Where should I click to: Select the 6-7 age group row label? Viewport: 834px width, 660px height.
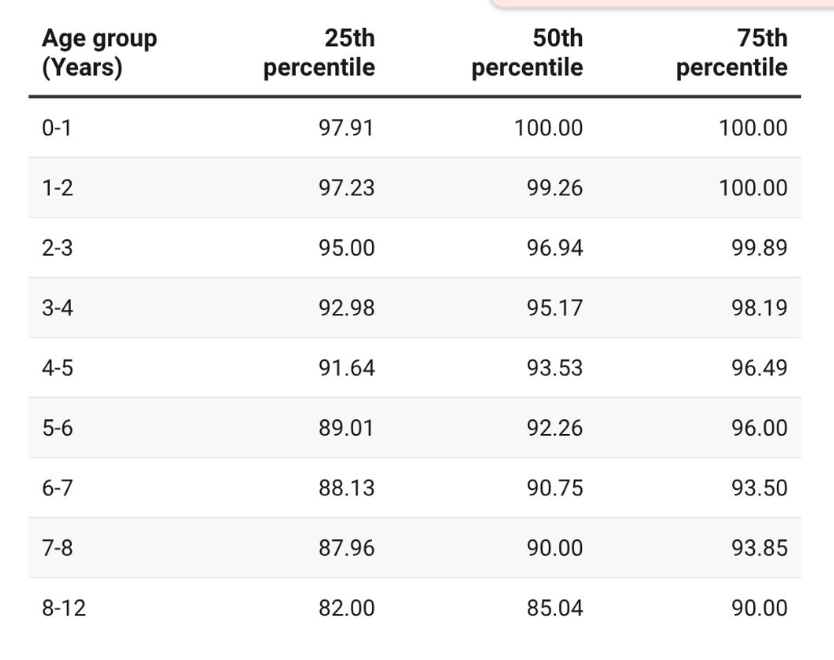tap(56, 488)
